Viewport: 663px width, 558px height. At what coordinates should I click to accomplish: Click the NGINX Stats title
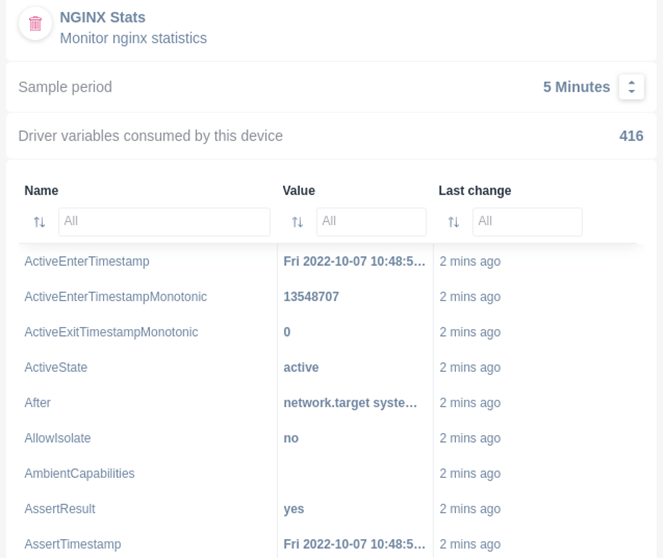coord(102,17)
